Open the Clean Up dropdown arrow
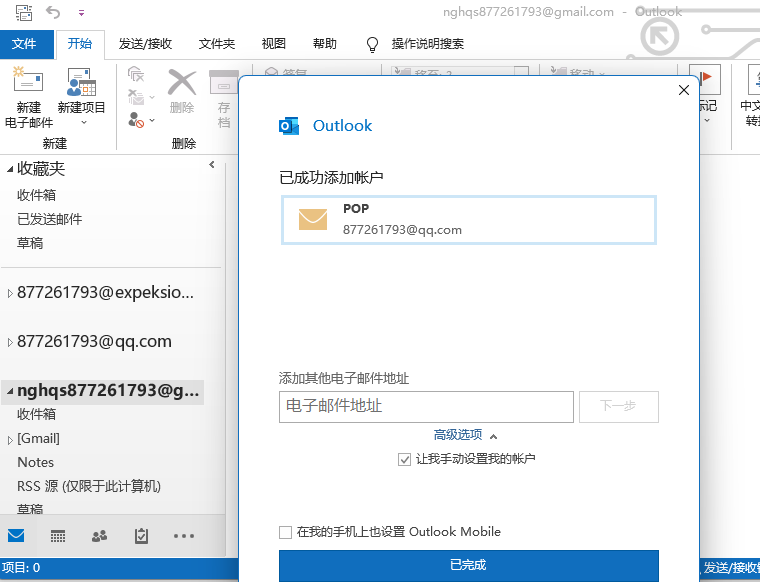 [x=152, y=97]
